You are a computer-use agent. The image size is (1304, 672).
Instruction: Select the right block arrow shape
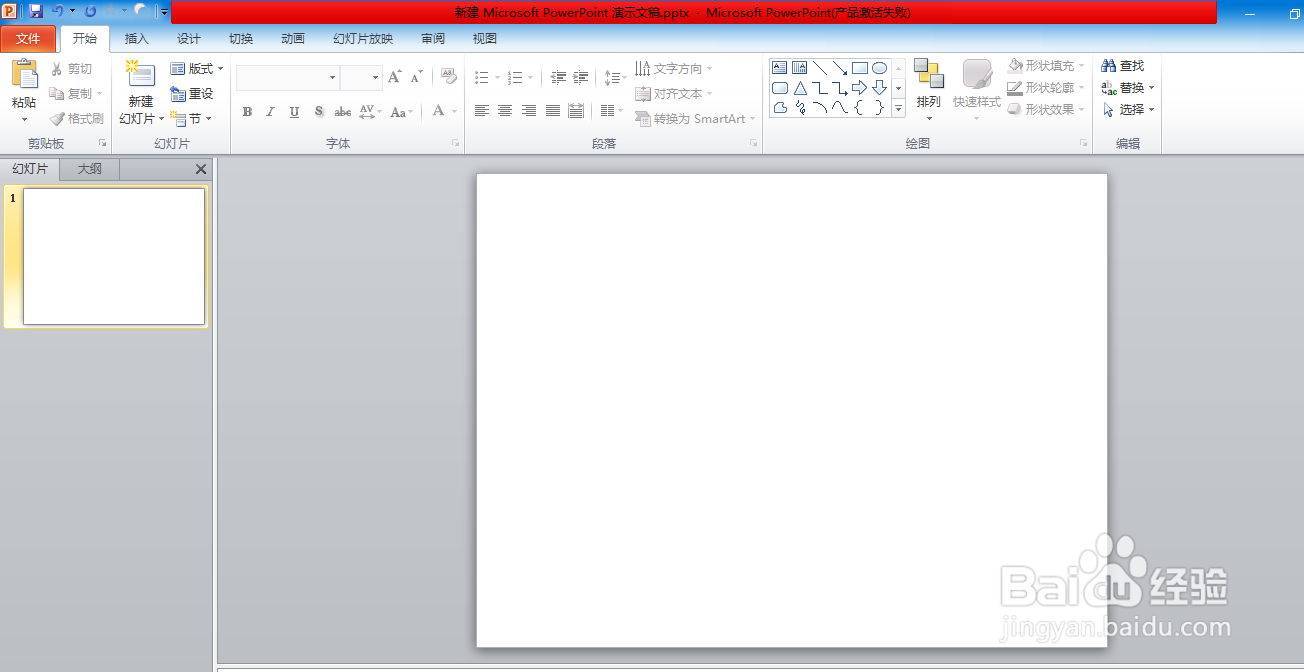point(860,88)
